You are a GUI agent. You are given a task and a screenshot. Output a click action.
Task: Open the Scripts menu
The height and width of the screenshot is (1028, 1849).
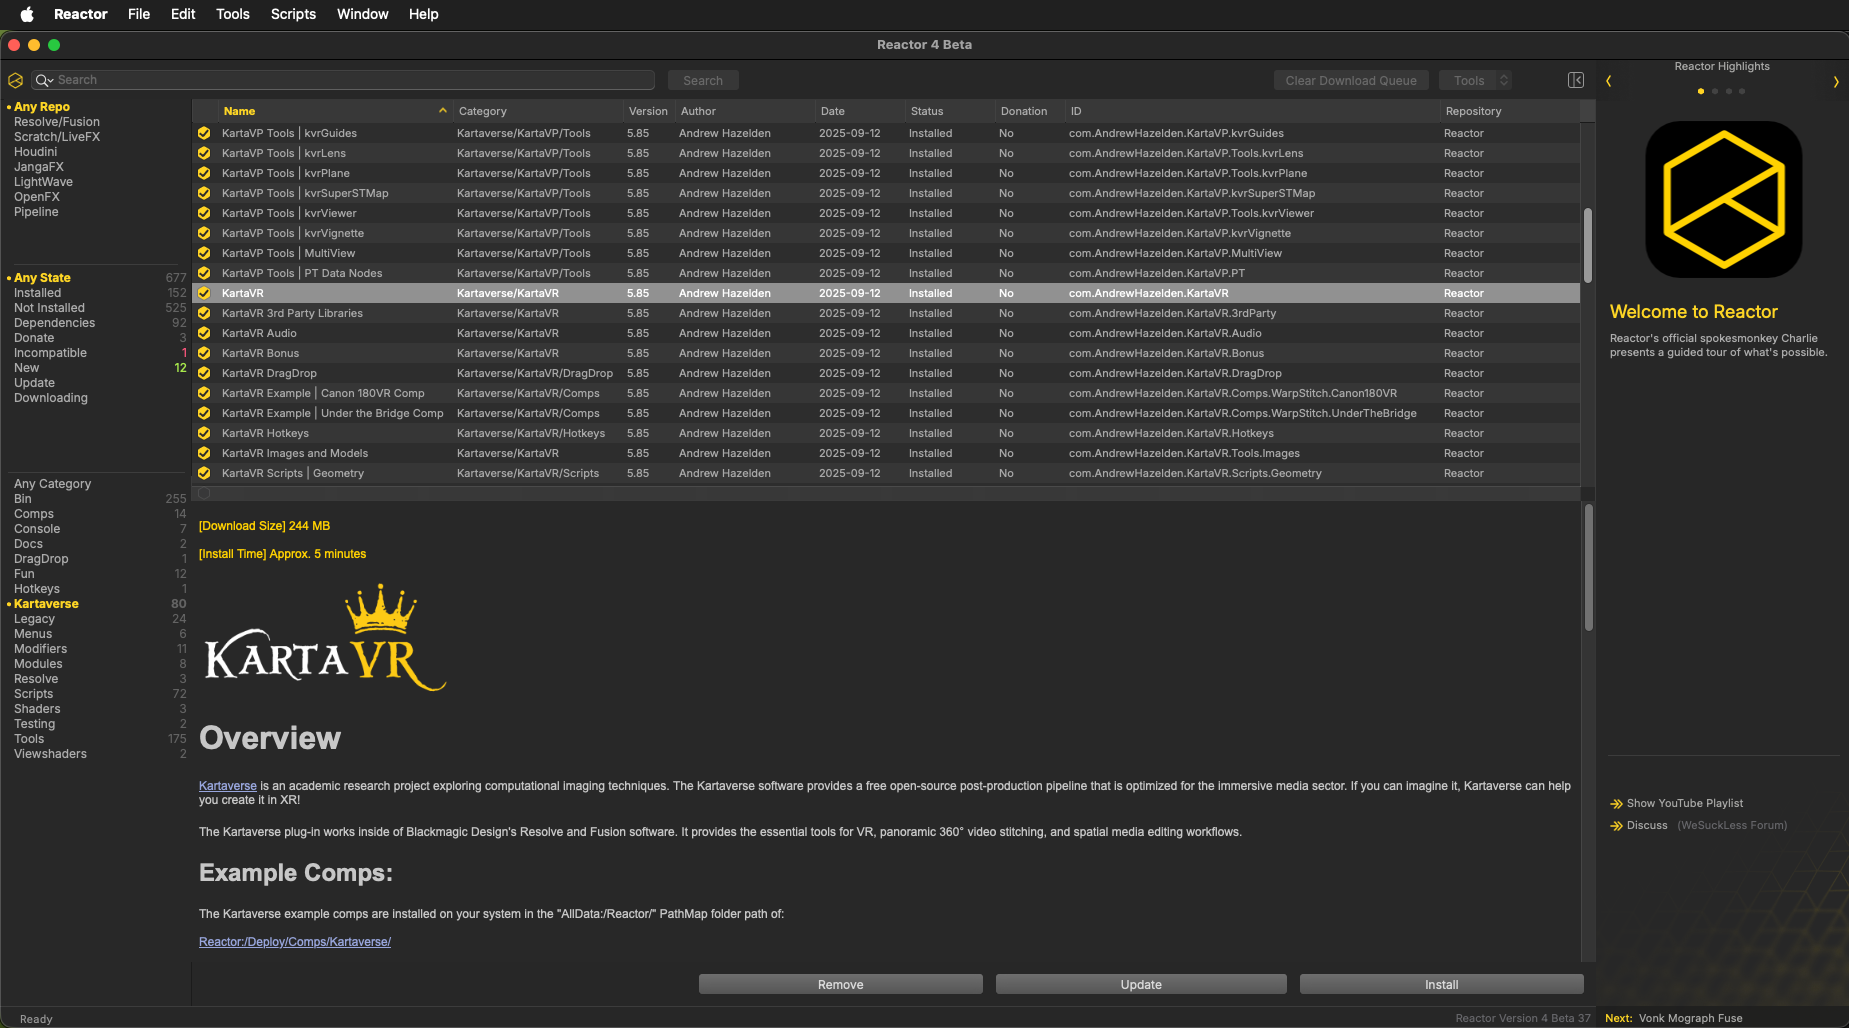[293, 14]
